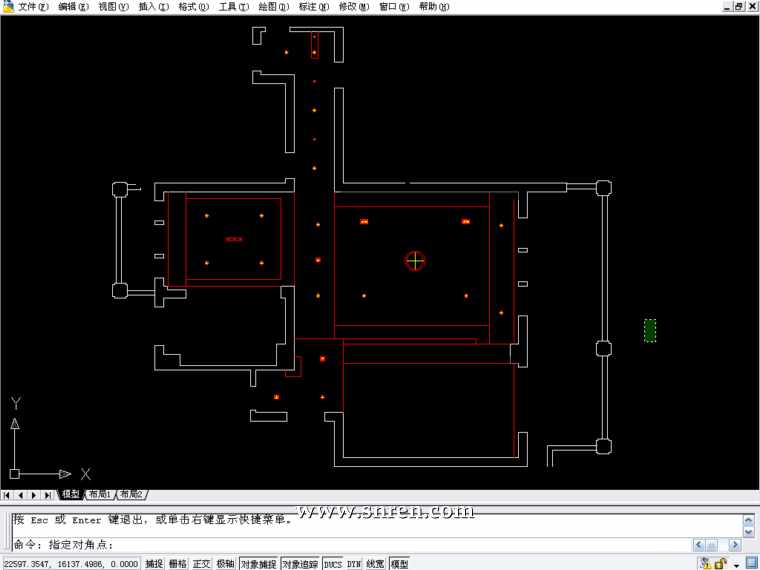Click the communication center icon in status bar

[705, 564]
